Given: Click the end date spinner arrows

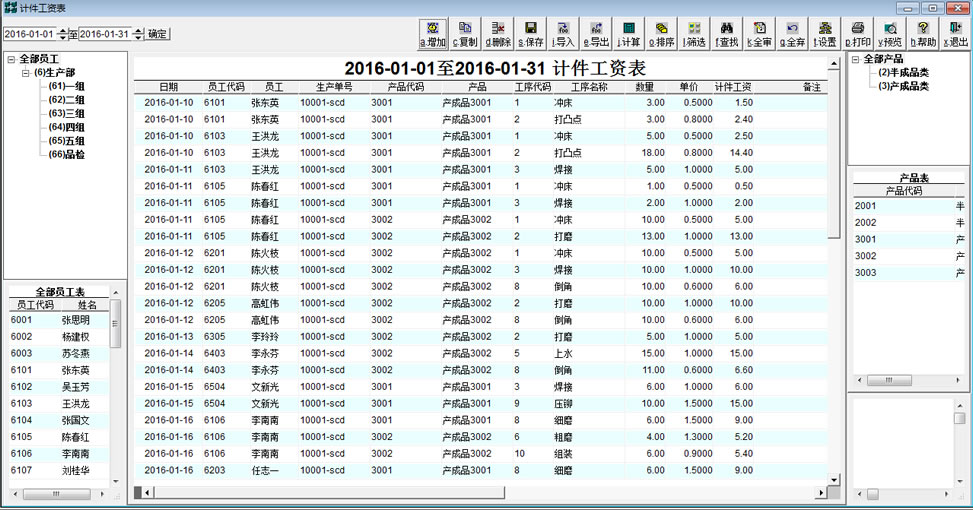Looking at the screenshot, I should pos(138,34).
